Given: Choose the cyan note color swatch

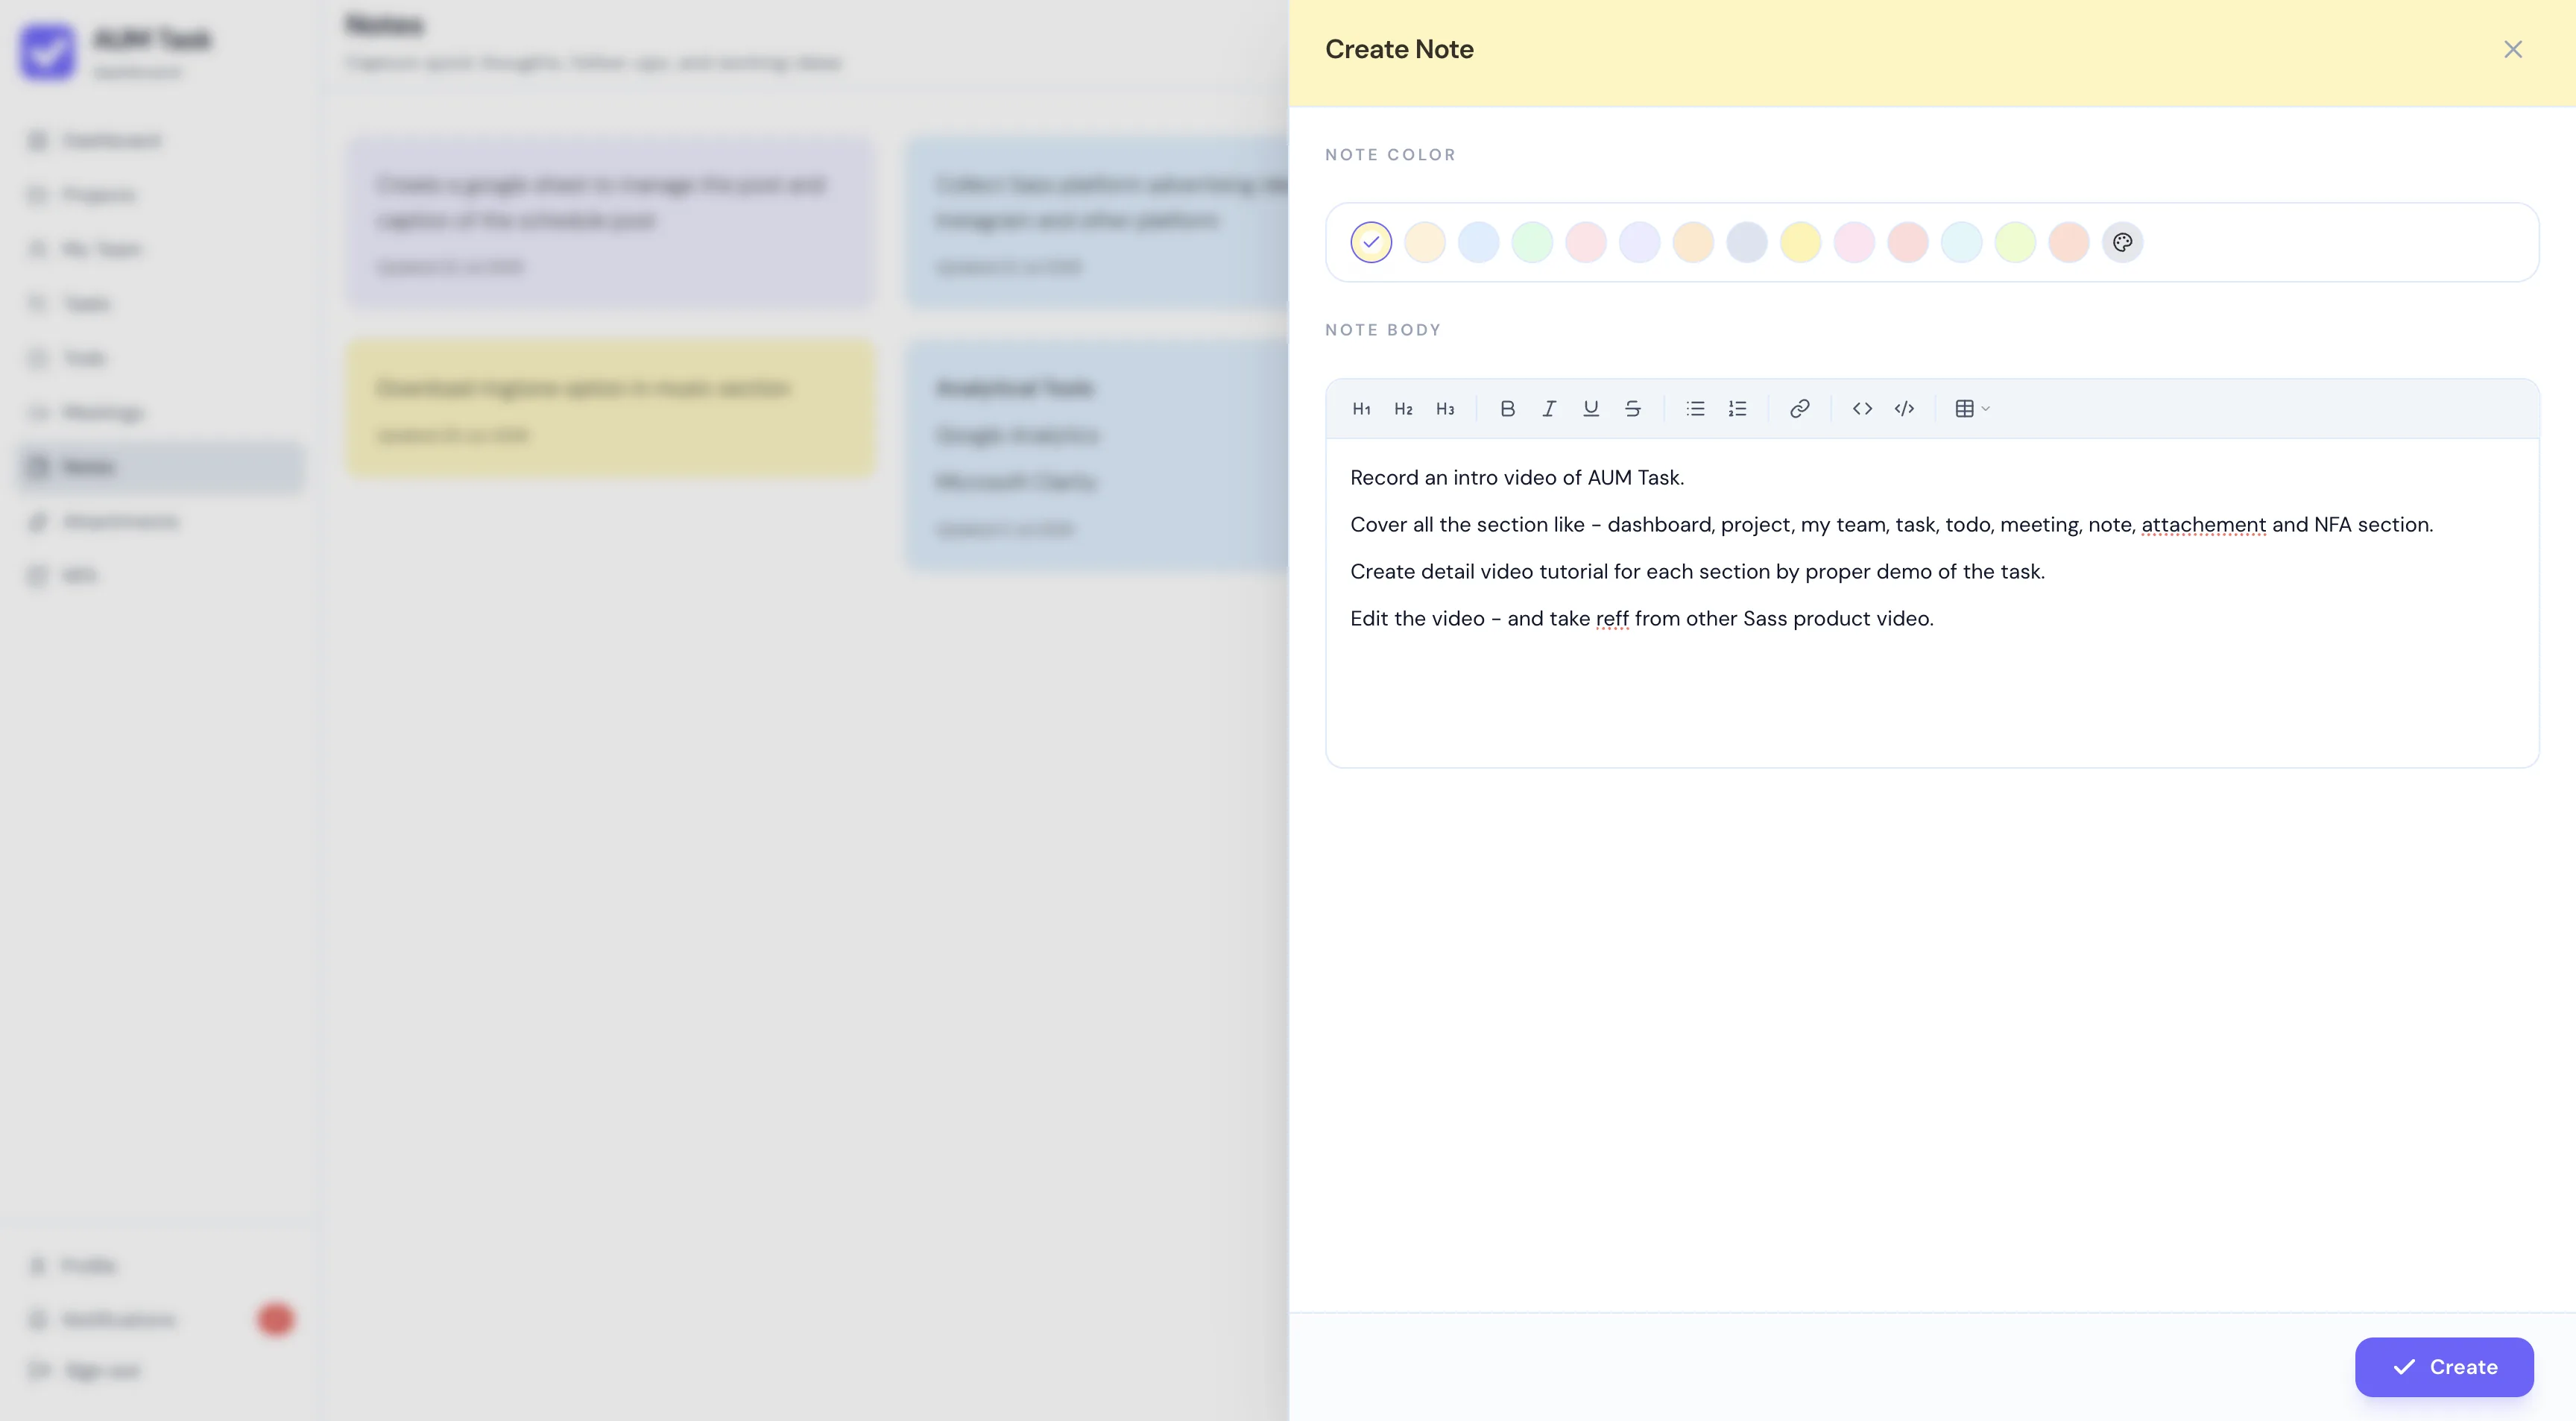Looking at the screenshot, I should click(x=1961, y=242).
